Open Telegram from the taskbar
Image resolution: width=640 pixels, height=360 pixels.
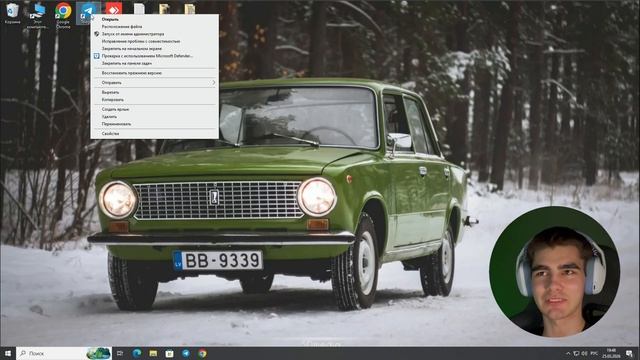coord(186,353)
